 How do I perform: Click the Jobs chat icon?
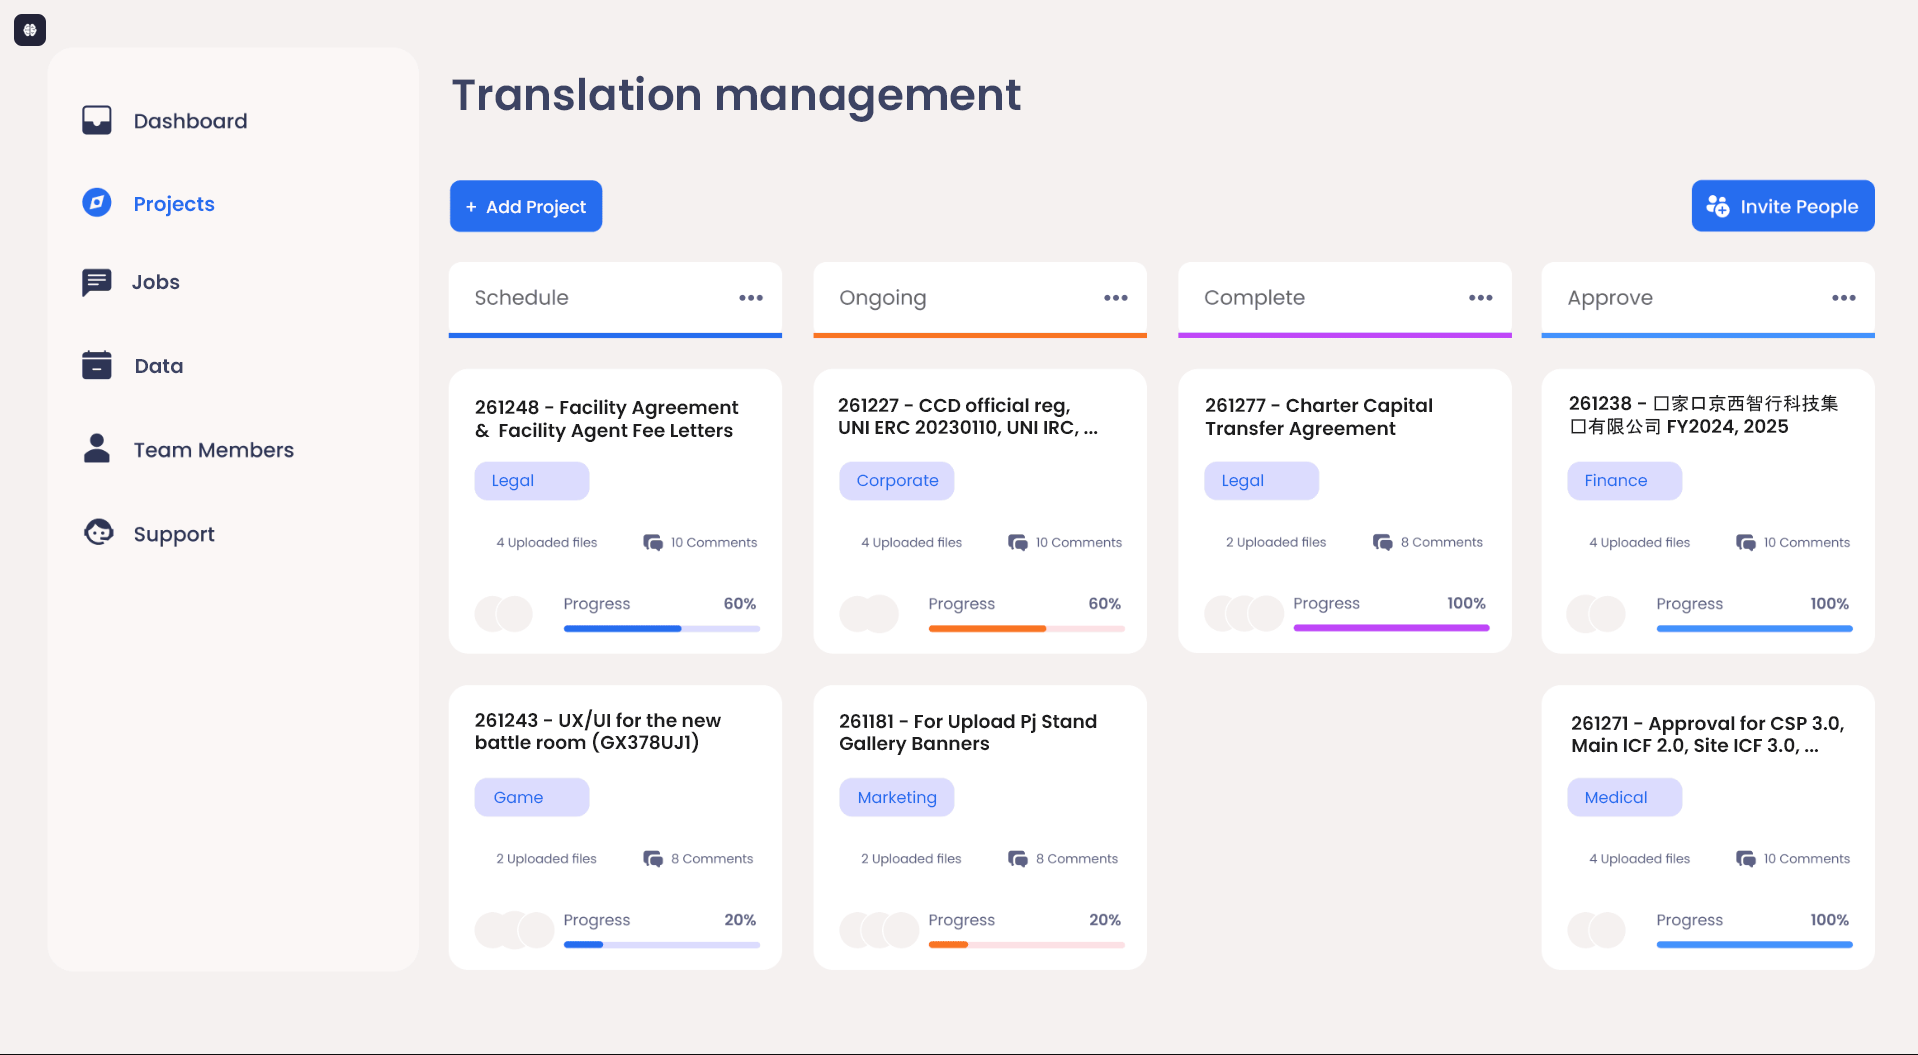click(x=97, y=282)
